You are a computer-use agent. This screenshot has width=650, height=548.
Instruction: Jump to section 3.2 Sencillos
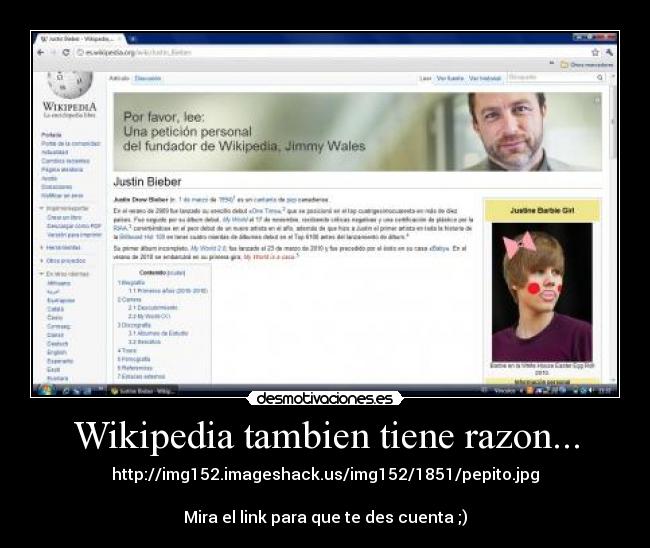[144, 342]
